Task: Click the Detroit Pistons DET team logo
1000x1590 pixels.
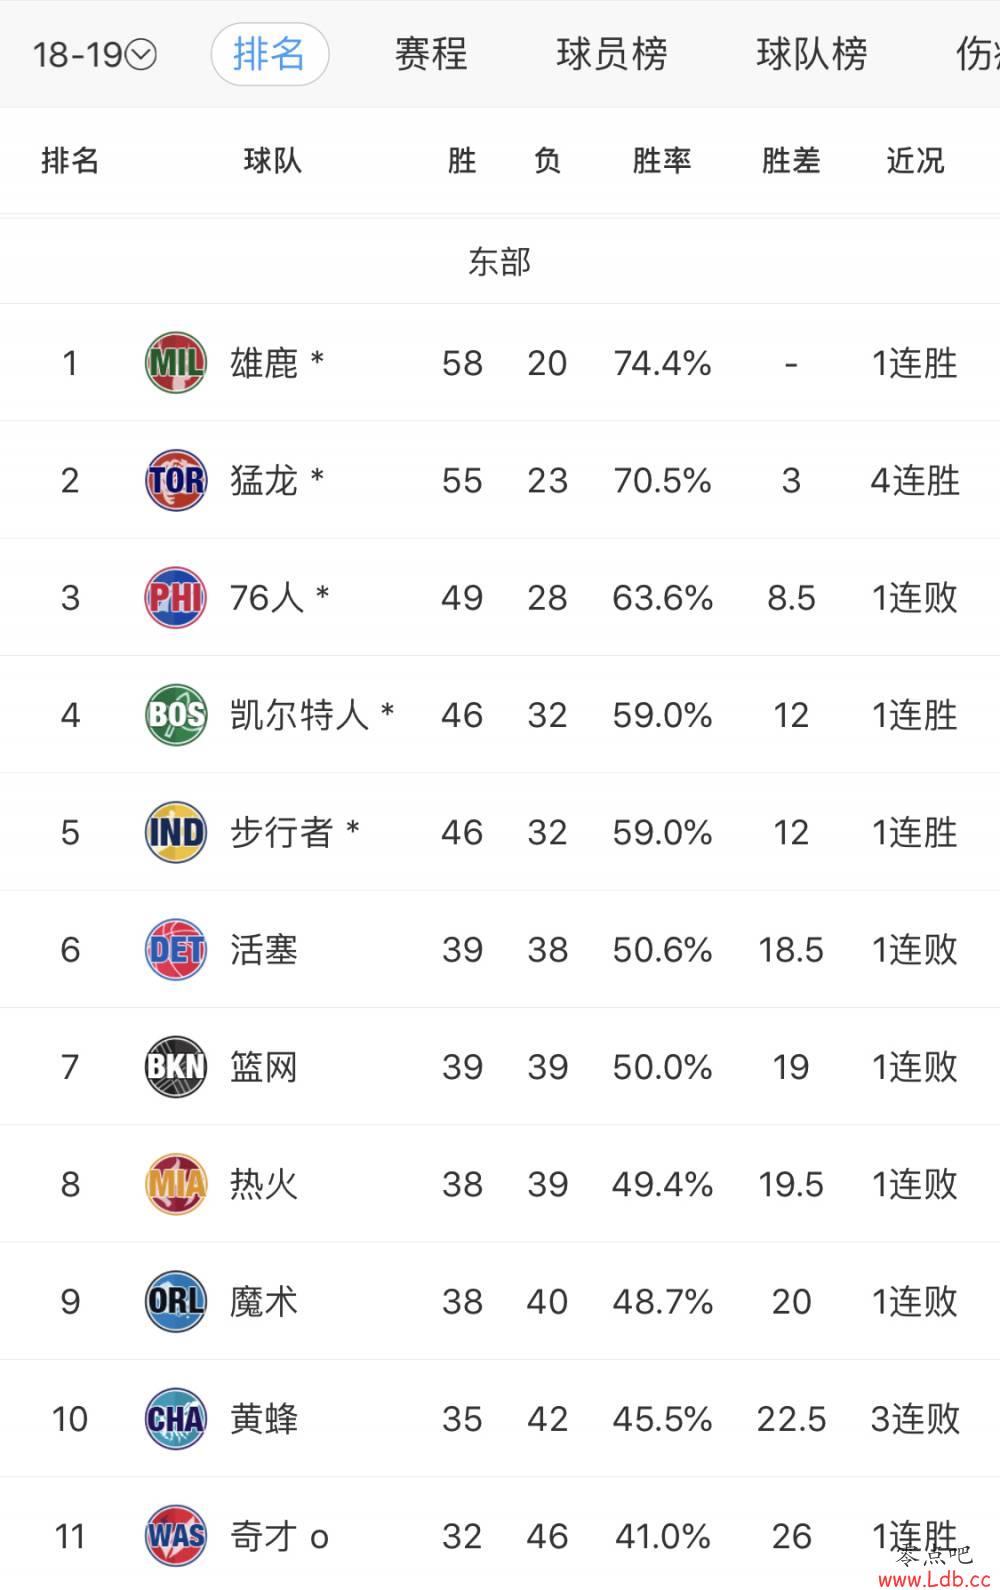Action: pos(176,949)
